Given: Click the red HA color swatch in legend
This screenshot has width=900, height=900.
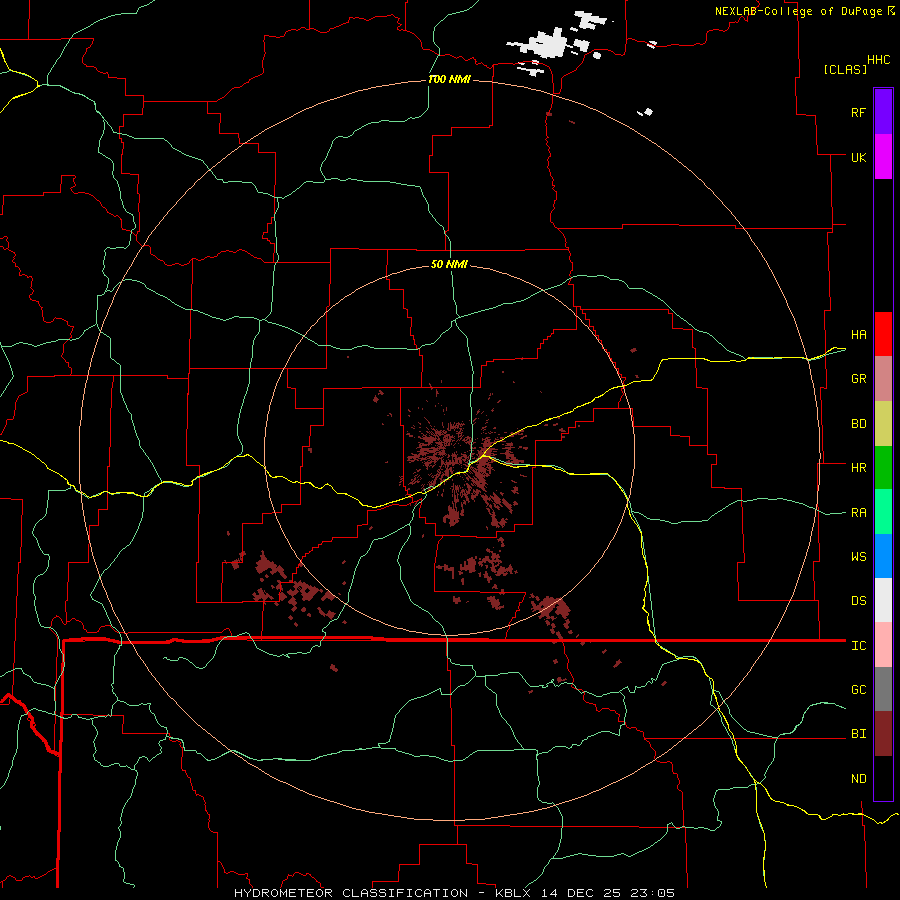Looking at the screenshot, I should [883, 334].
